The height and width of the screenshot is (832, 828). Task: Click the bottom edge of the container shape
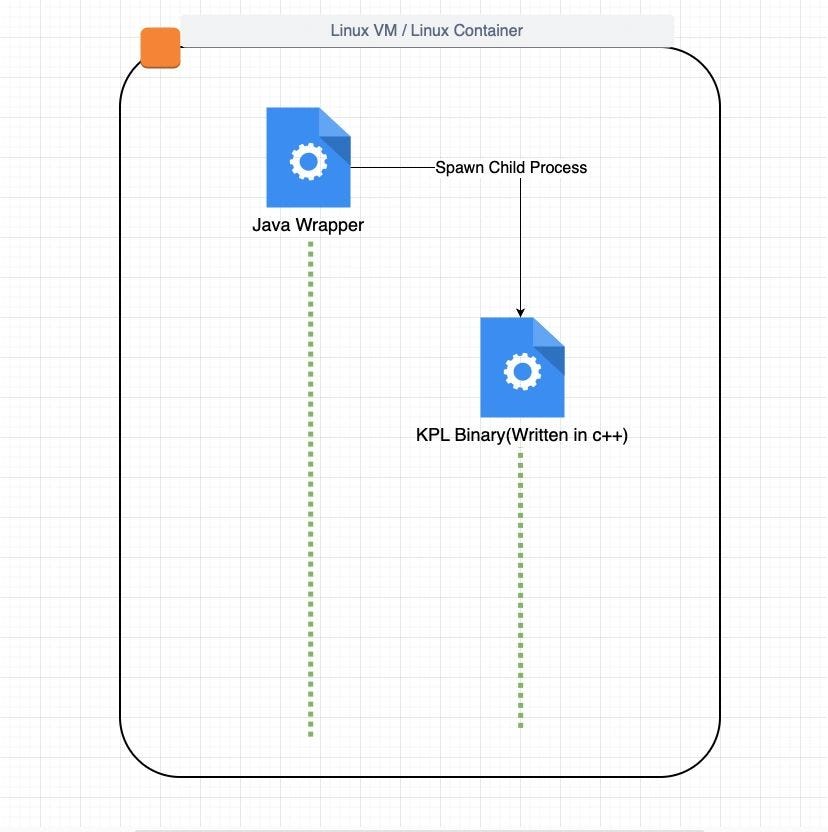(424, 777)
